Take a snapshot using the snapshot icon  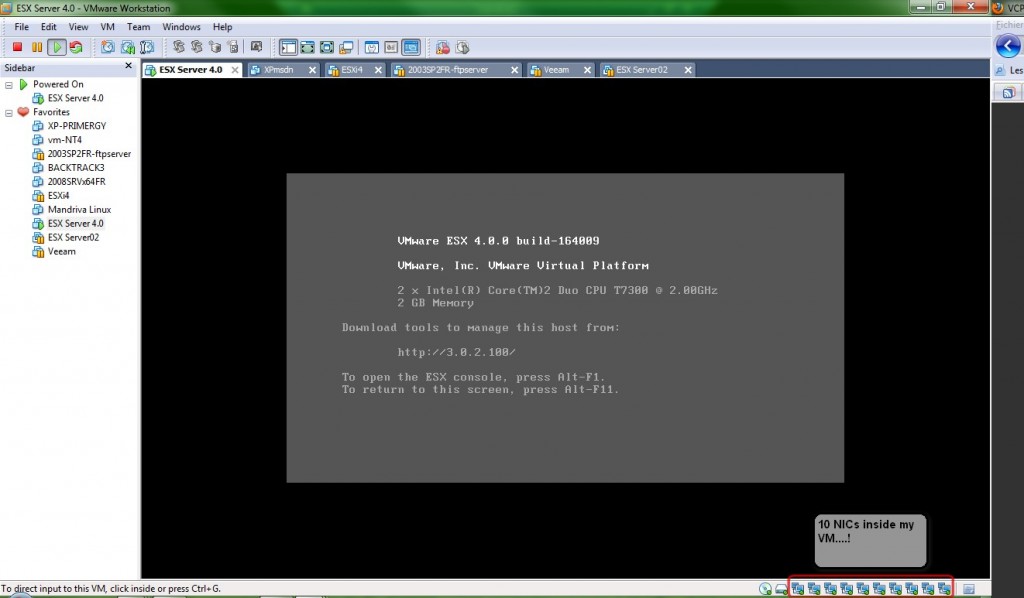[109, 47]
